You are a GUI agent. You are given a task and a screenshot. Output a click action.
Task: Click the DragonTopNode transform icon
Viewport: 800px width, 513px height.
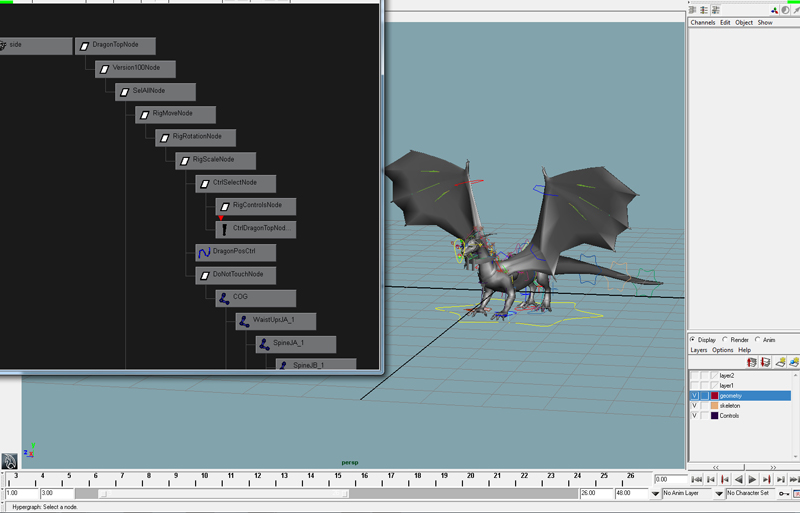[84, 46]
